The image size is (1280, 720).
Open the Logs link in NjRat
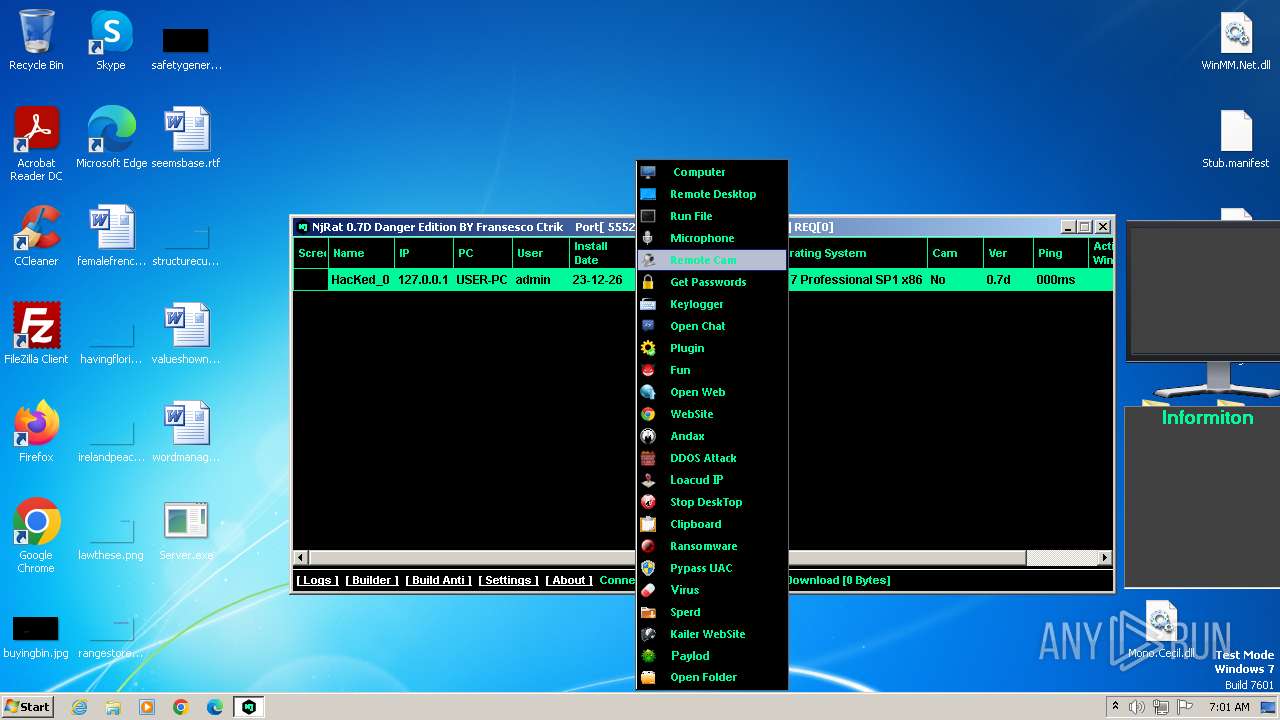(x=318, y=580)
